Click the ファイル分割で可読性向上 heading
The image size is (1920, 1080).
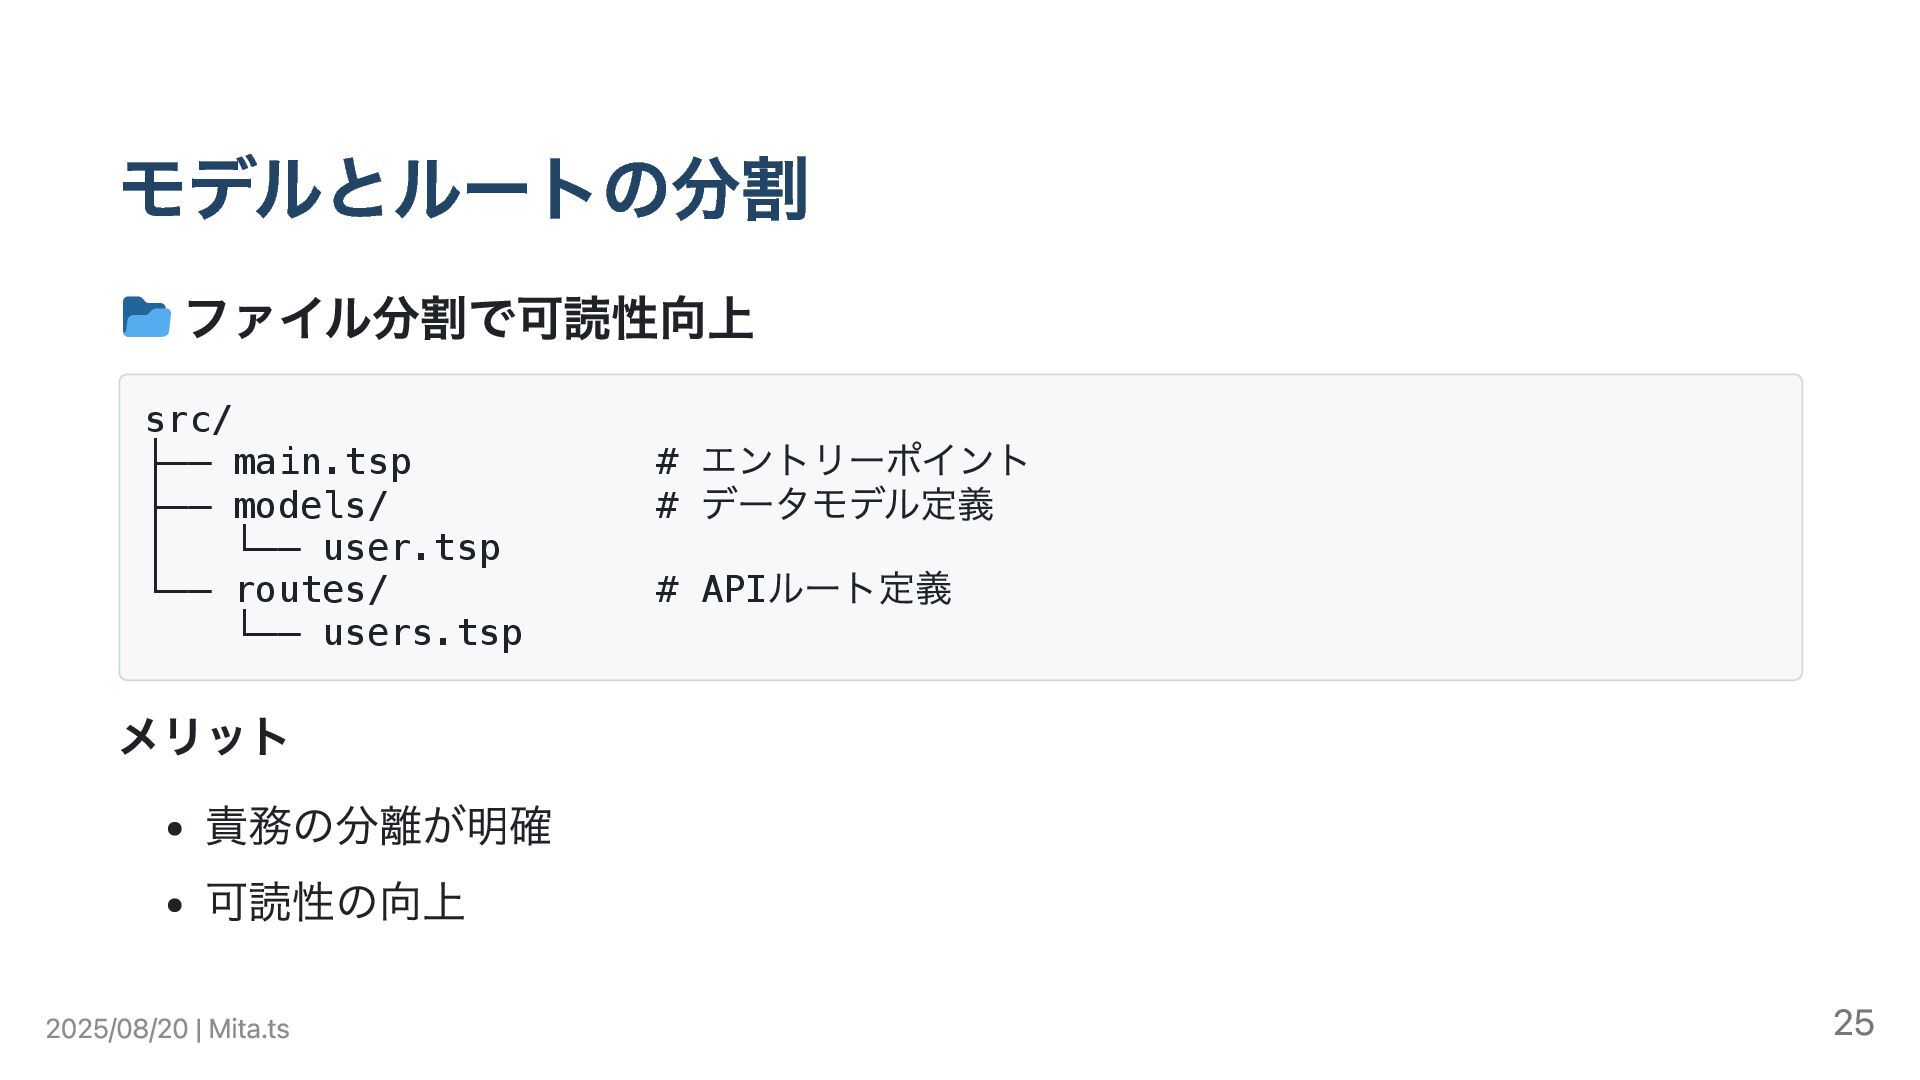click(469, 319)
